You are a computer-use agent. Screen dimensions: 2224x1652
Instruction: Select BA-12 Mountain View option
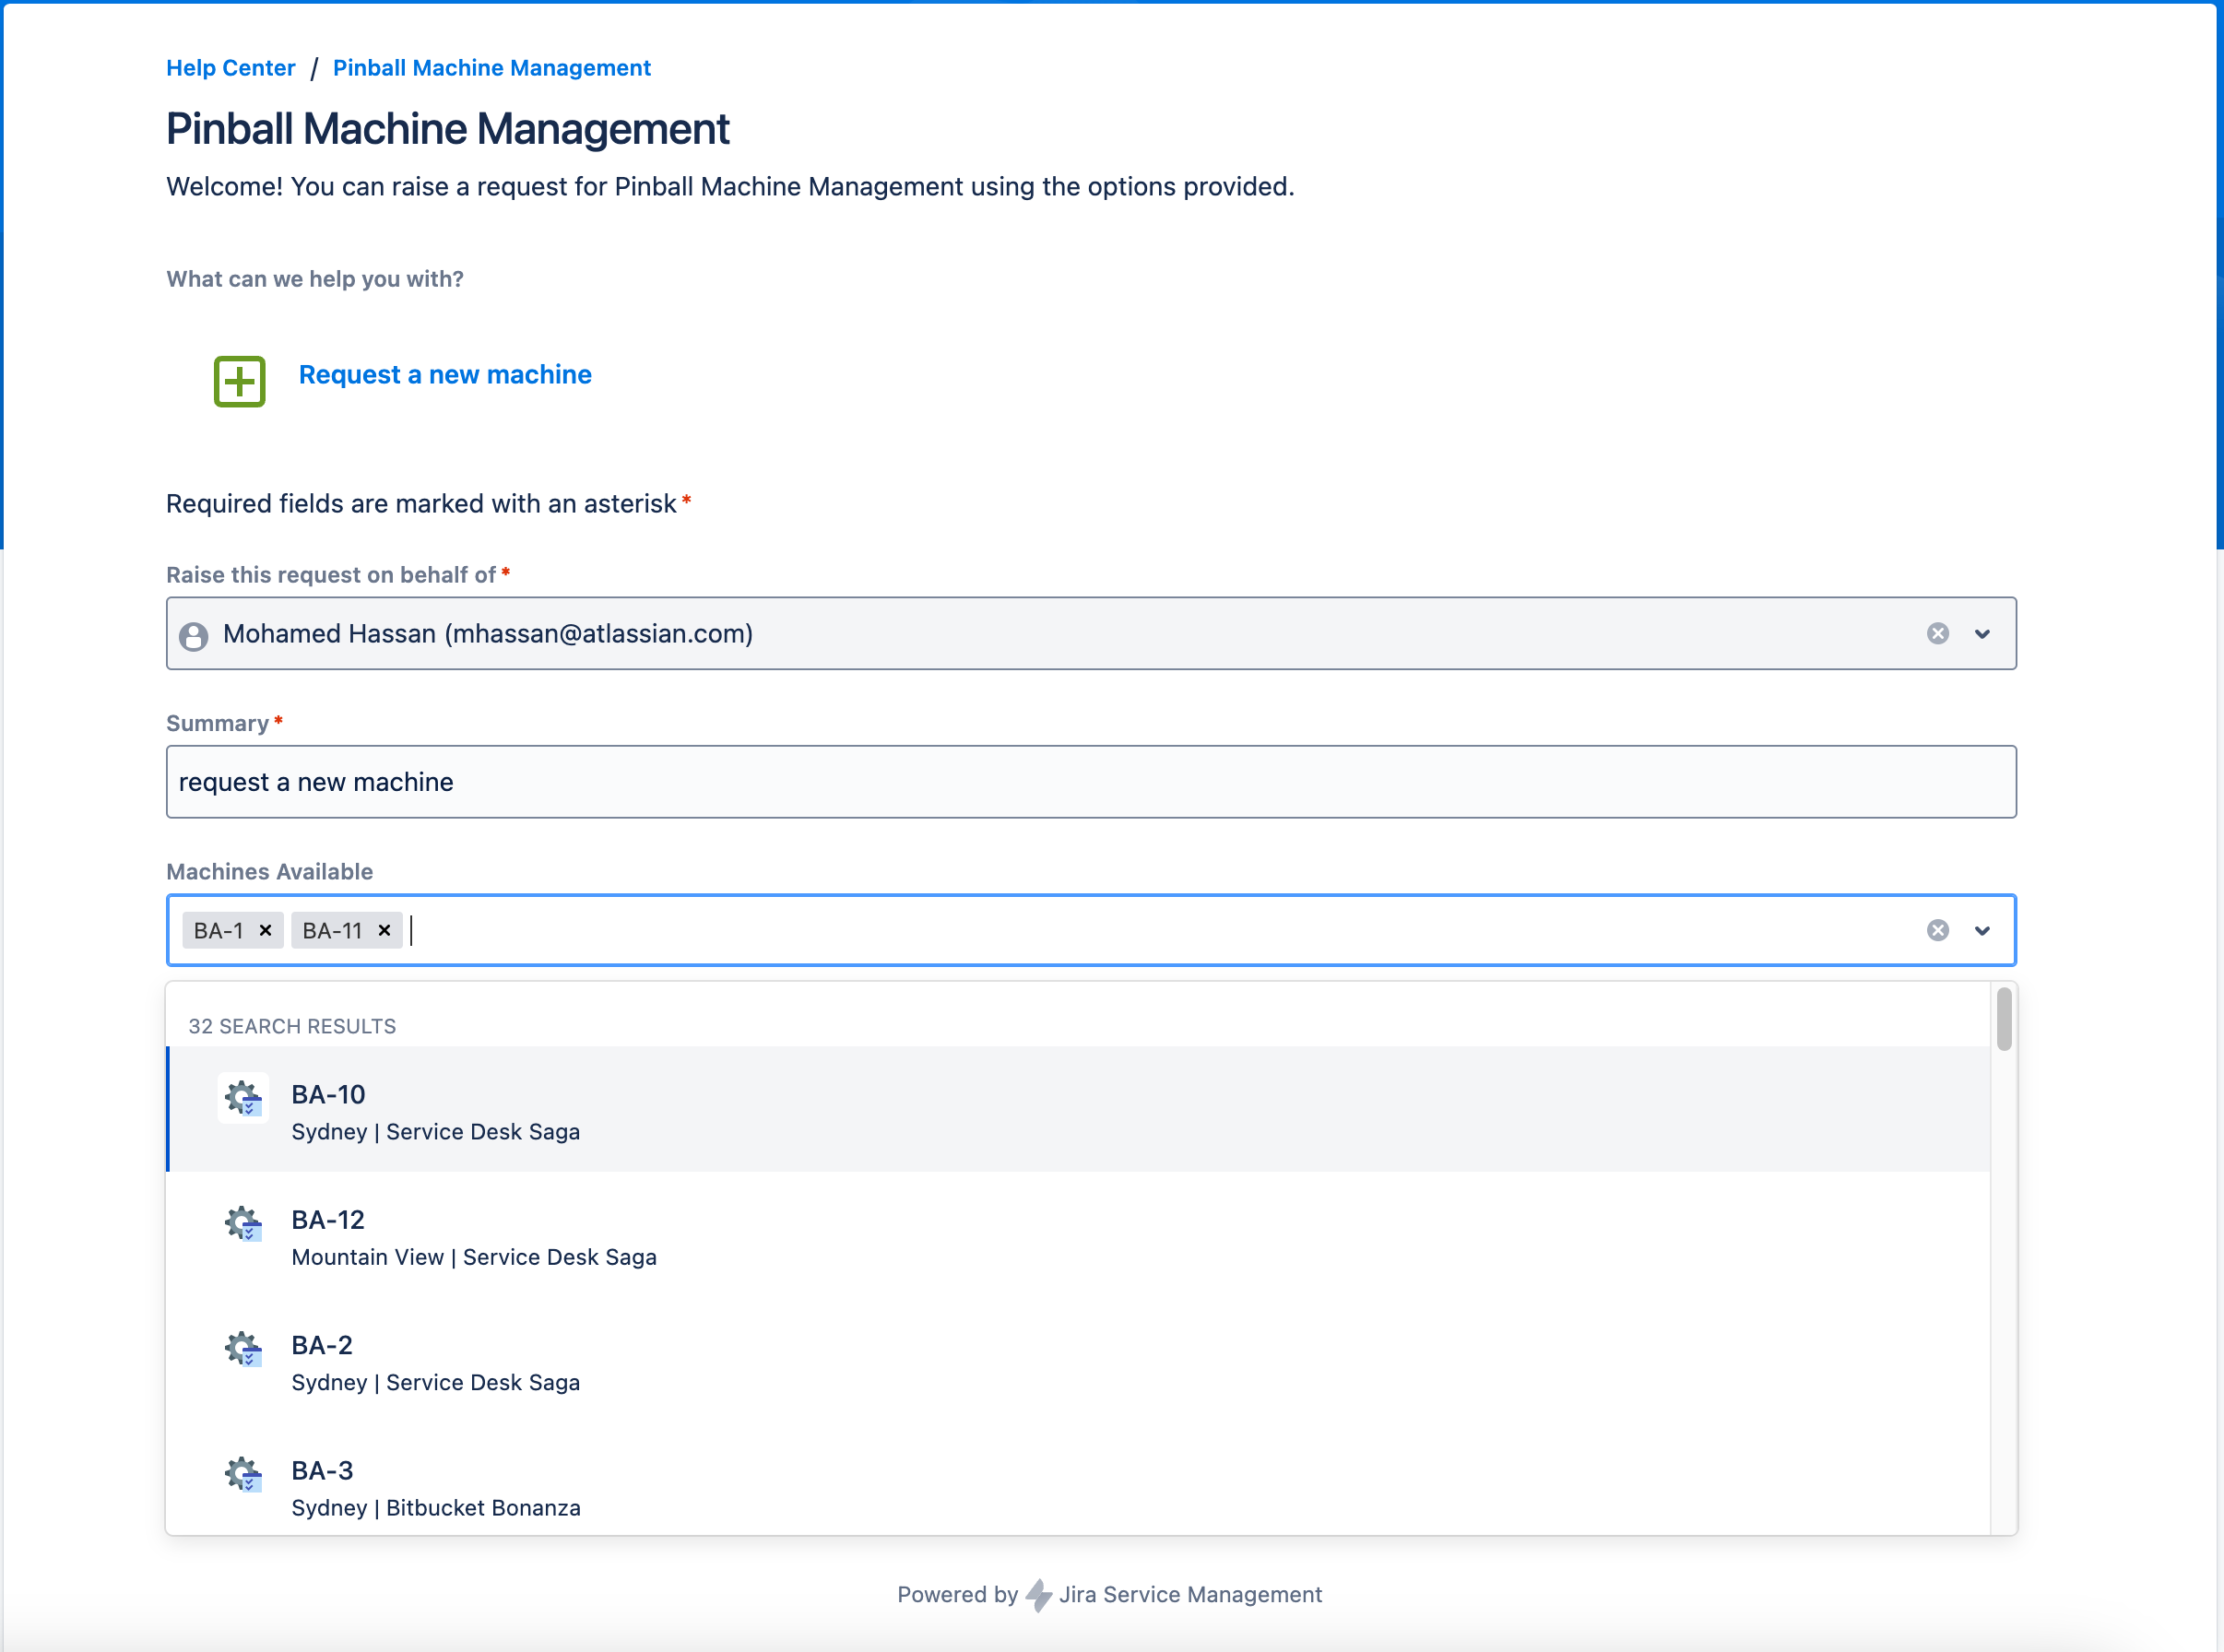point(474,1236)
